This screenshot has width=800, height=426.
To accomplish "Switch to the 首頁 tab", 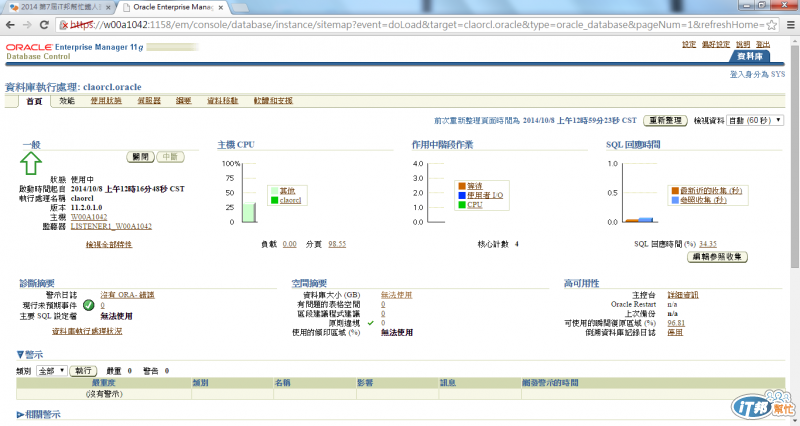I will (x=34, y=101).
